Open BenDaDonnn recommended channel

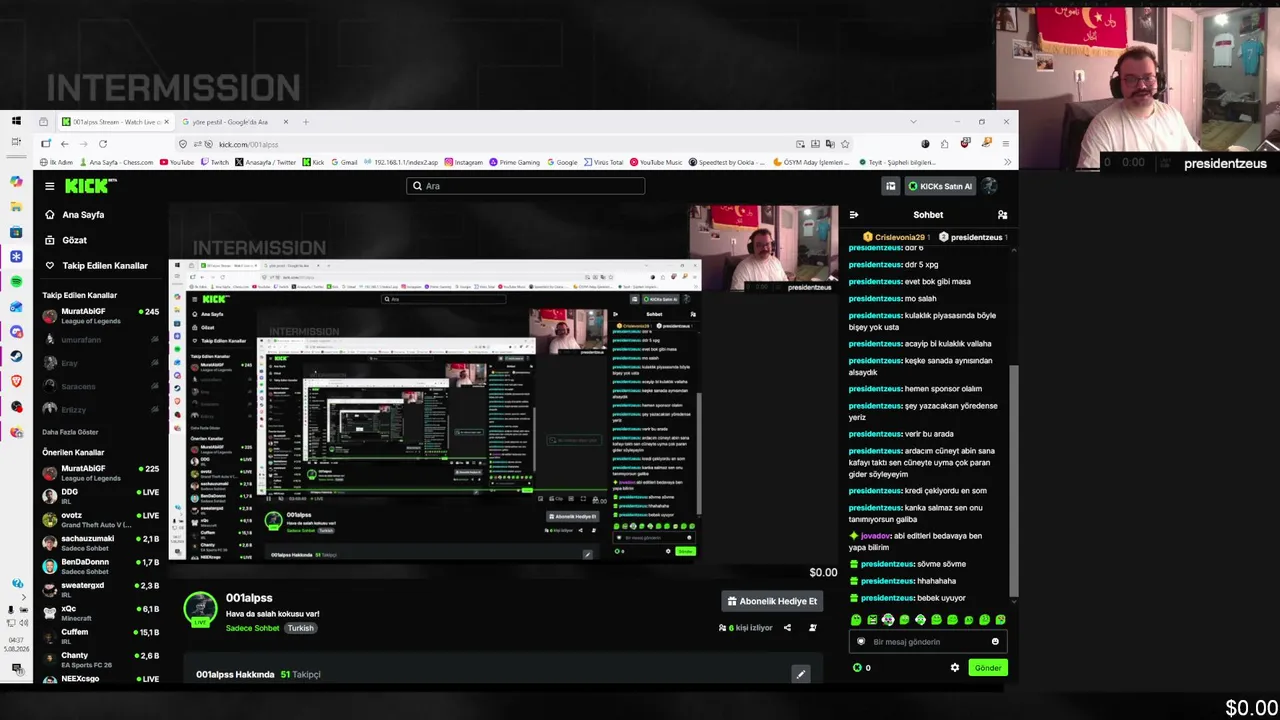pos(100,566)
